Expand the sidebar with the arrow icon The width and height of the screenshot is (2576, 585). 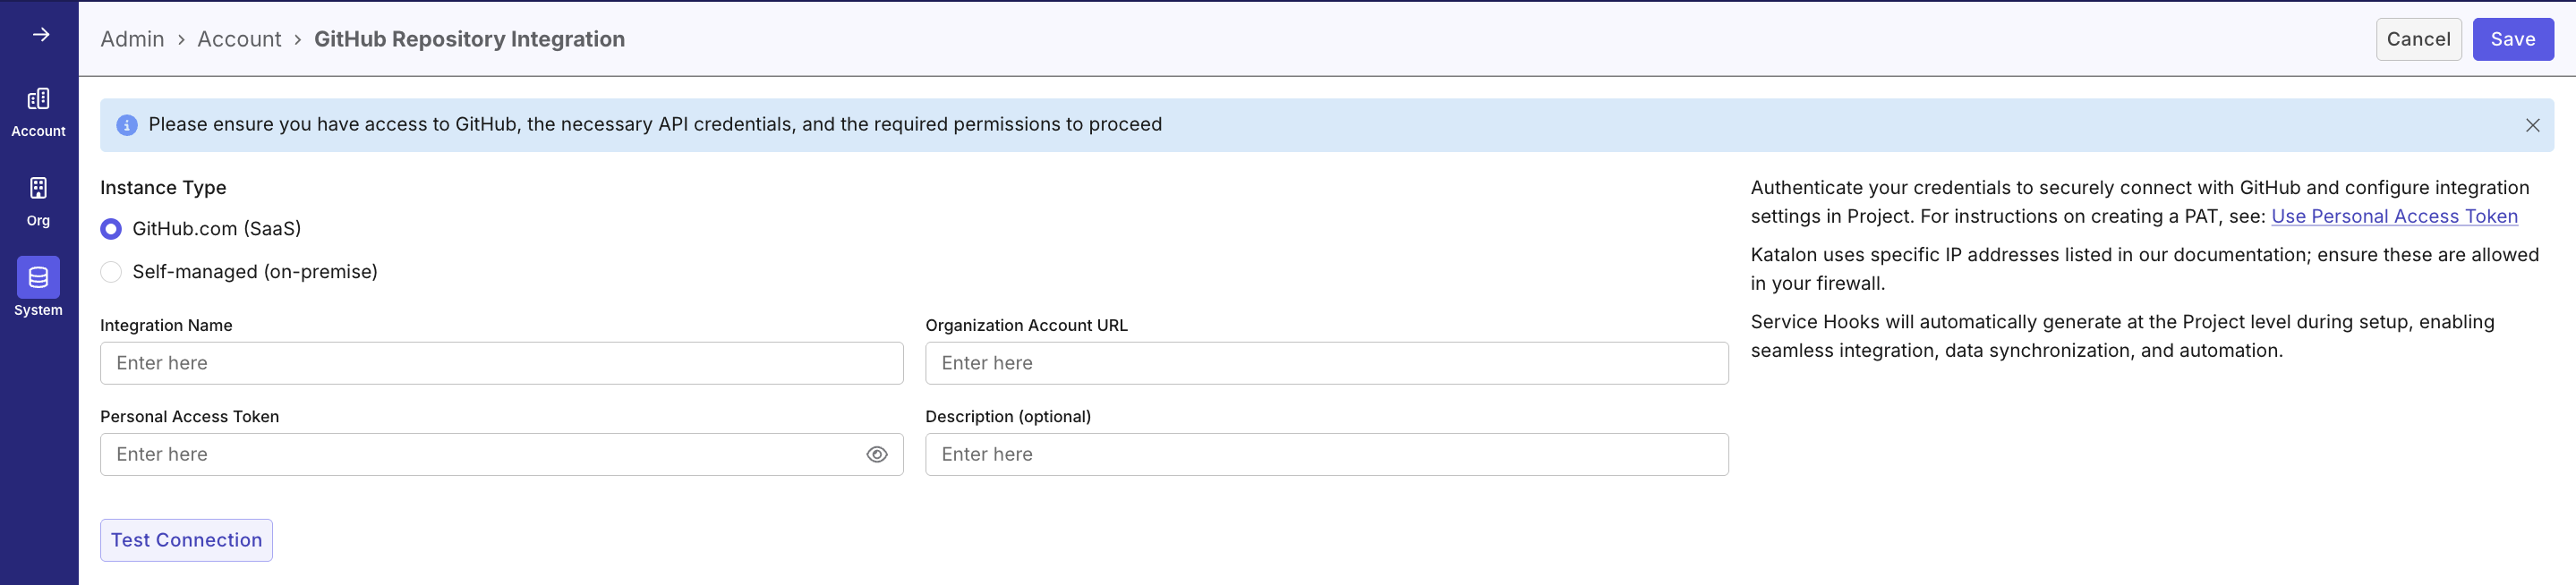(x=41, y=35)
